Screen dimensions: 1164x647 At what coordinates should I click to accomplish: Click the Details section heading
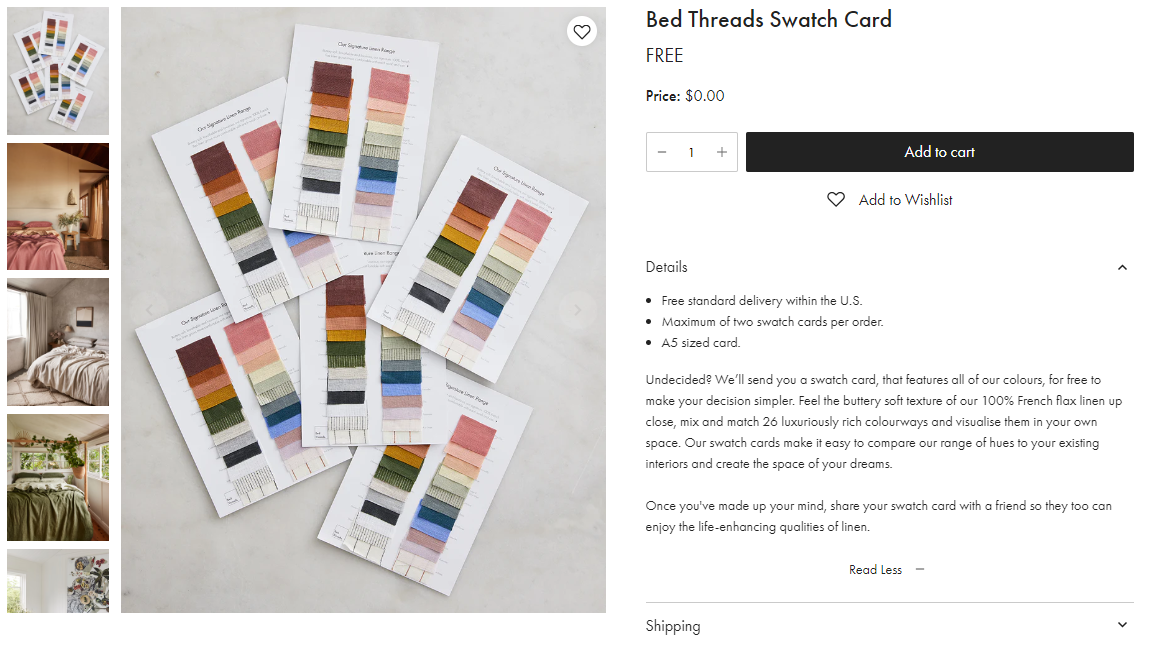pos(667,267)
